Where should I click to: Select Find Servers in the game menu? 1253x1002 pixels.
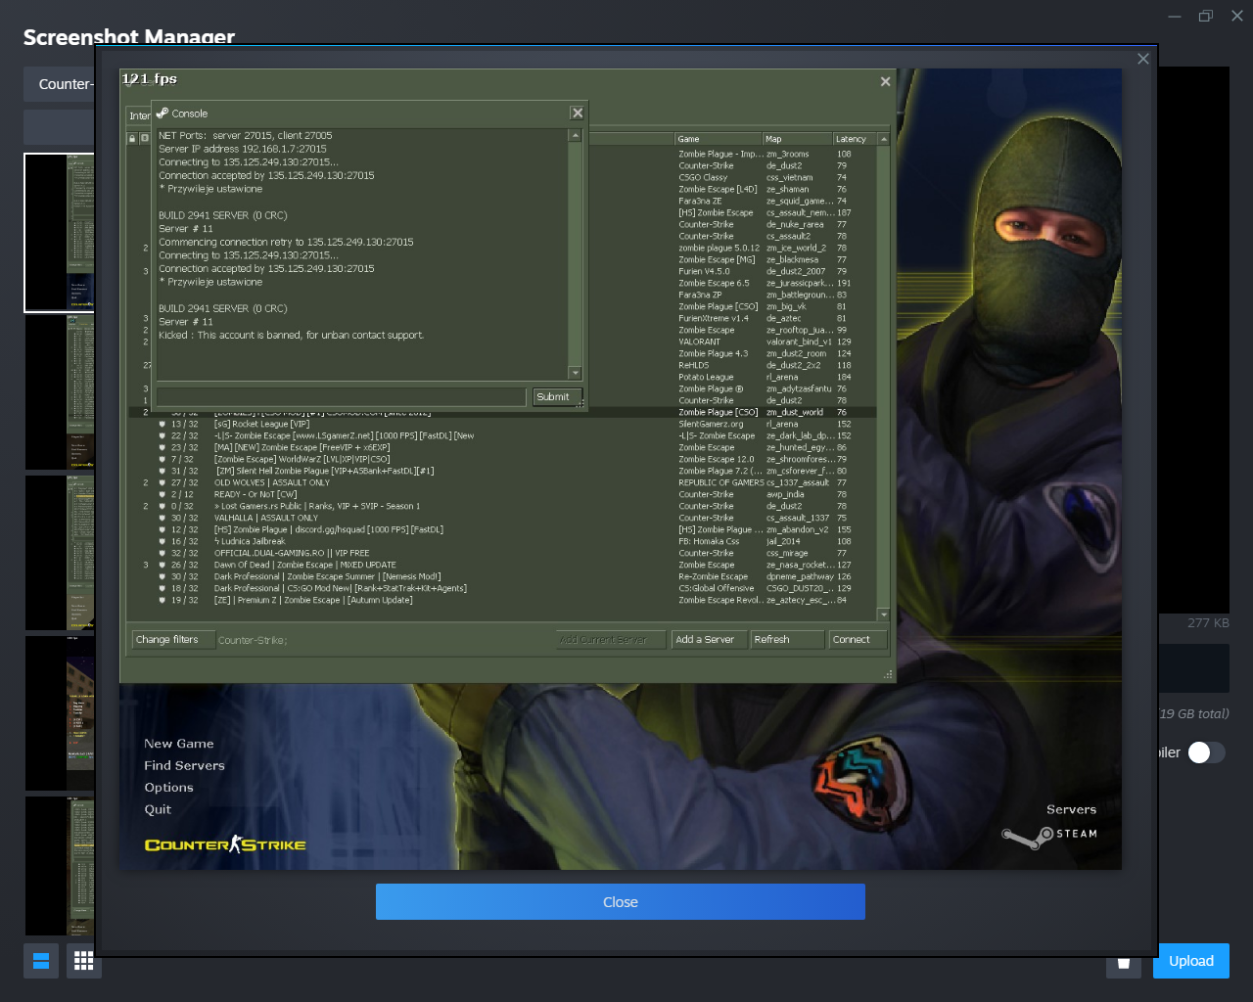click(184, 765)
